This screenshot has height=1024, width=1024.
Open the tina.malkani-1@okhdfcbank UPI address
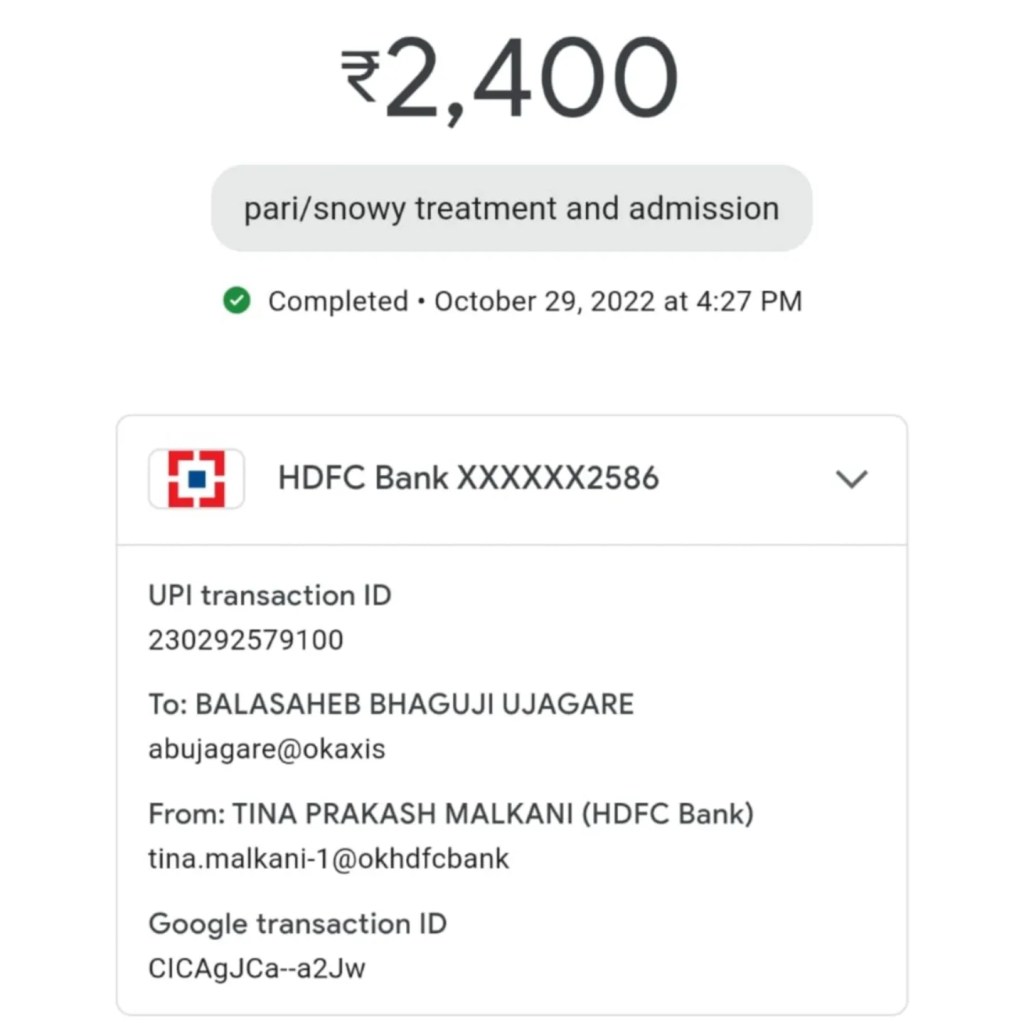tap(328, 858)
